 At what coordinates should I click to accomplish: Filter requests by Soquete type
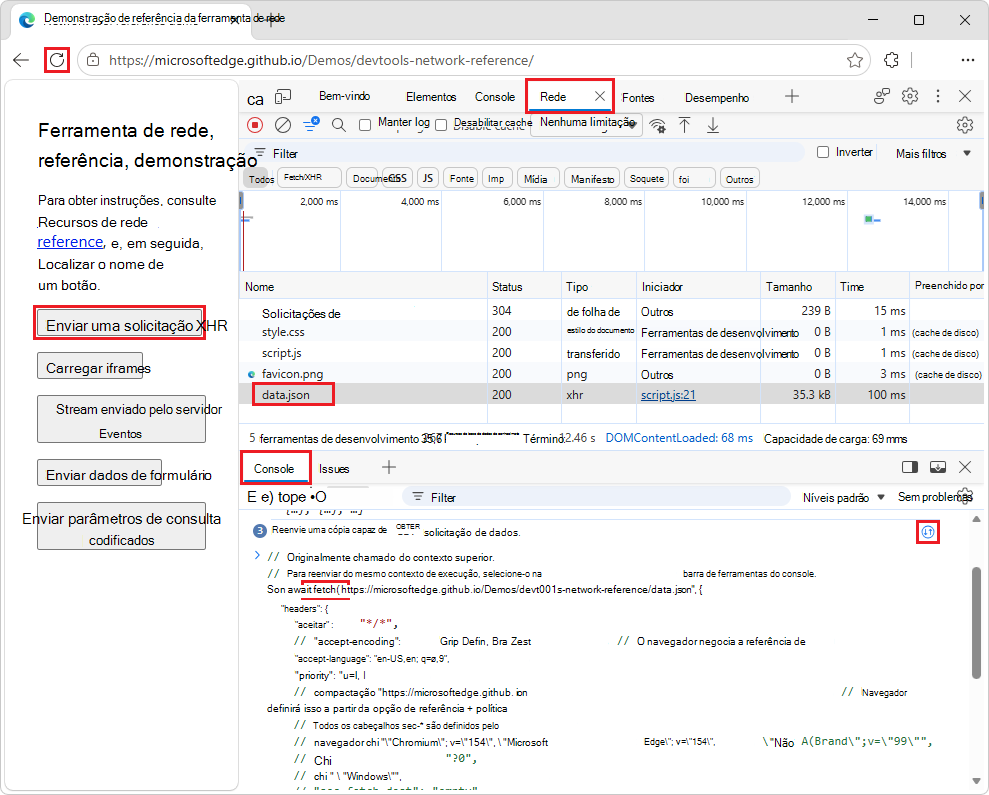pos(647,179)
